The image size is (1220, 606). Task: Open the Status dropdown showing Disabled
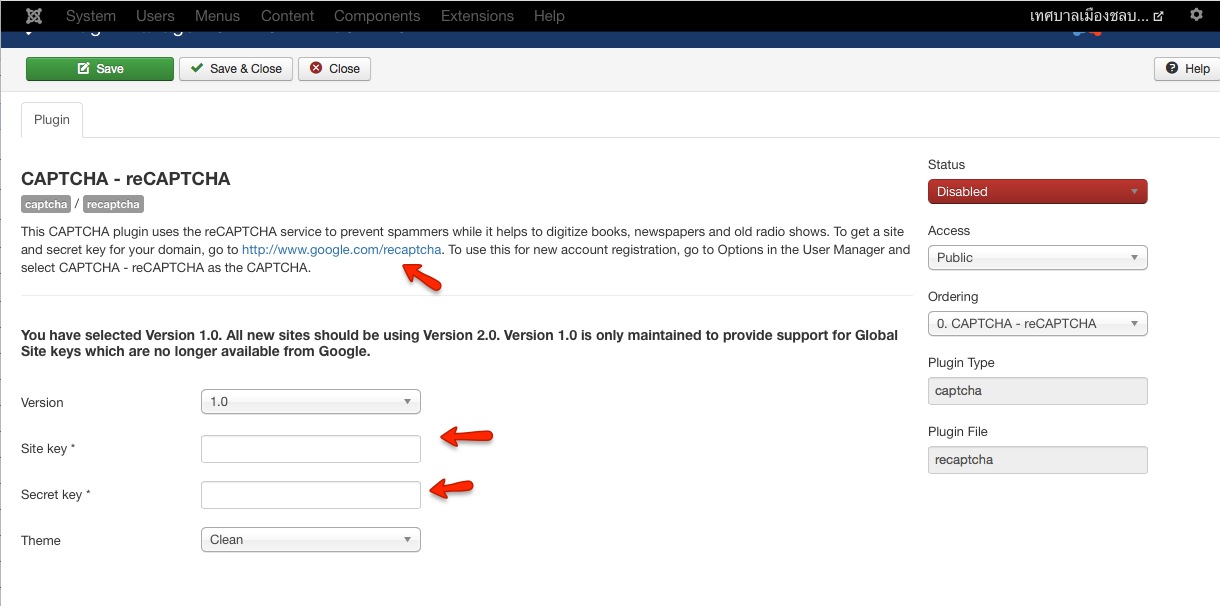[x=1037, y=192]
